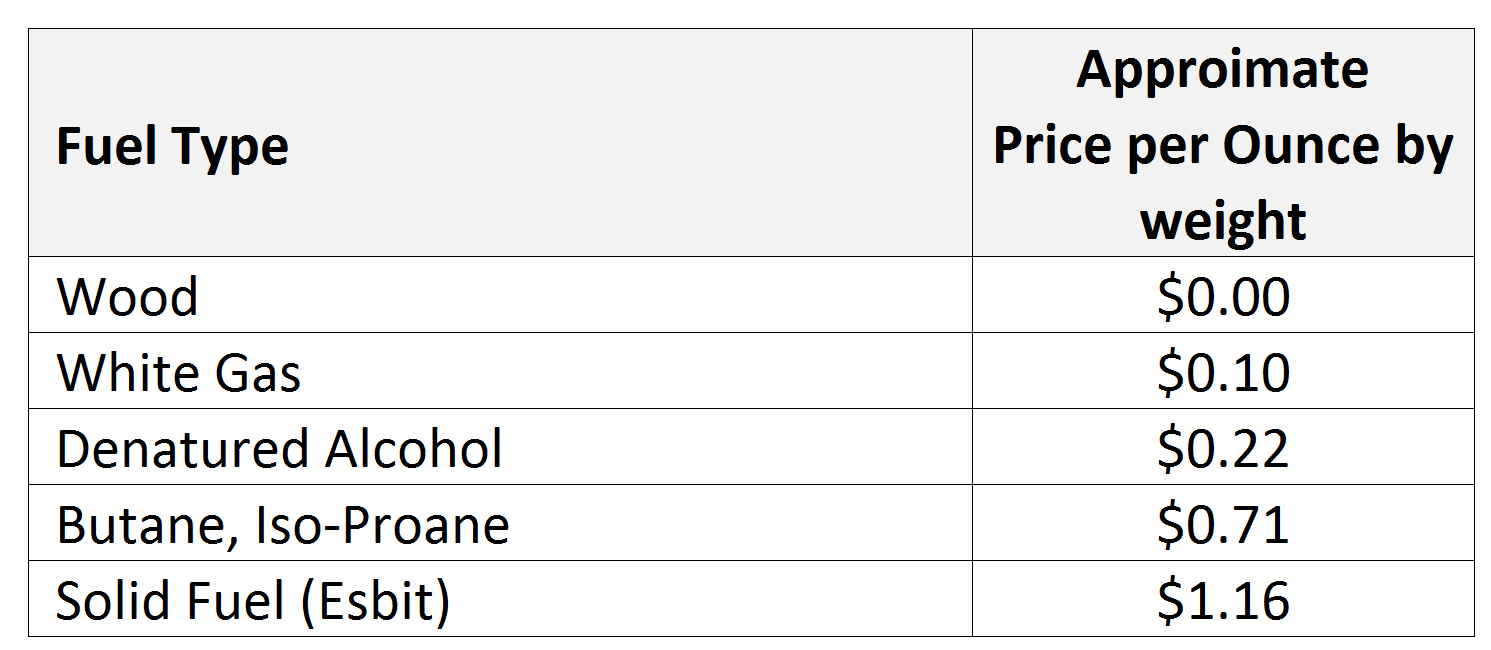Image resolution: width=1491 pixels, height=650 pixels.
Task: Click the "(Esbit)" text in the last row
Action: click(x=378, y=601)
